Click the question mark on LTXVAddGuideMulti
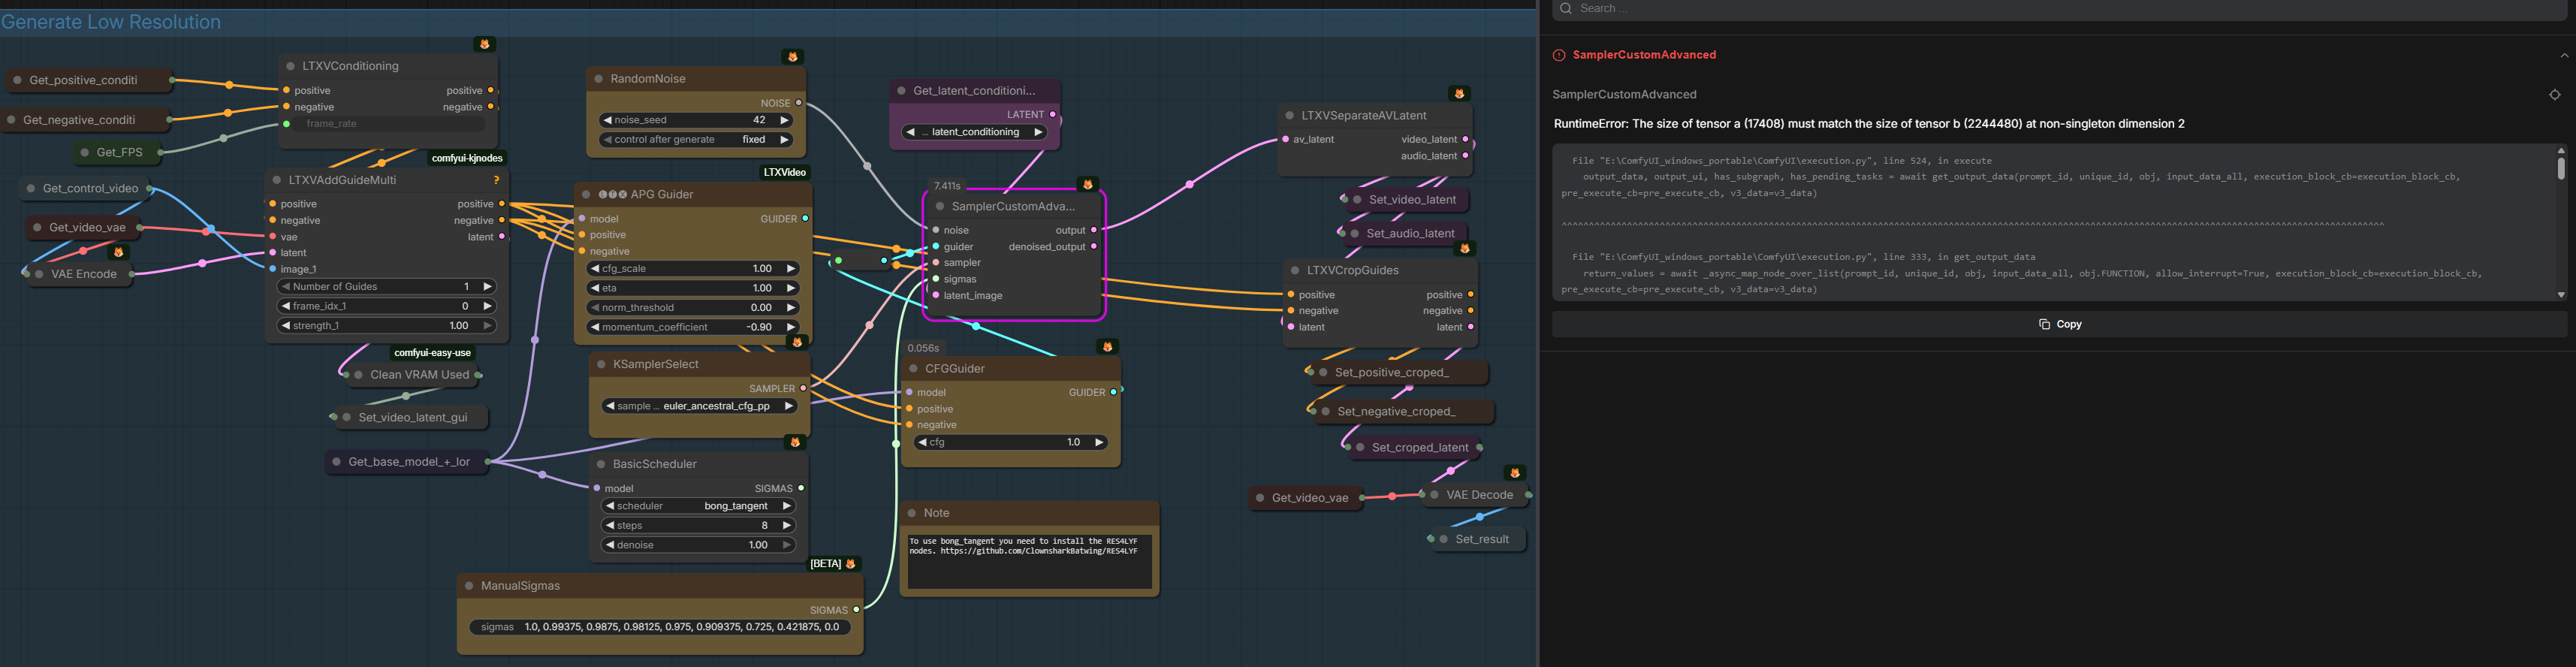The height and width of the screenshot is (667, 2576). click(x=496, y=180)
